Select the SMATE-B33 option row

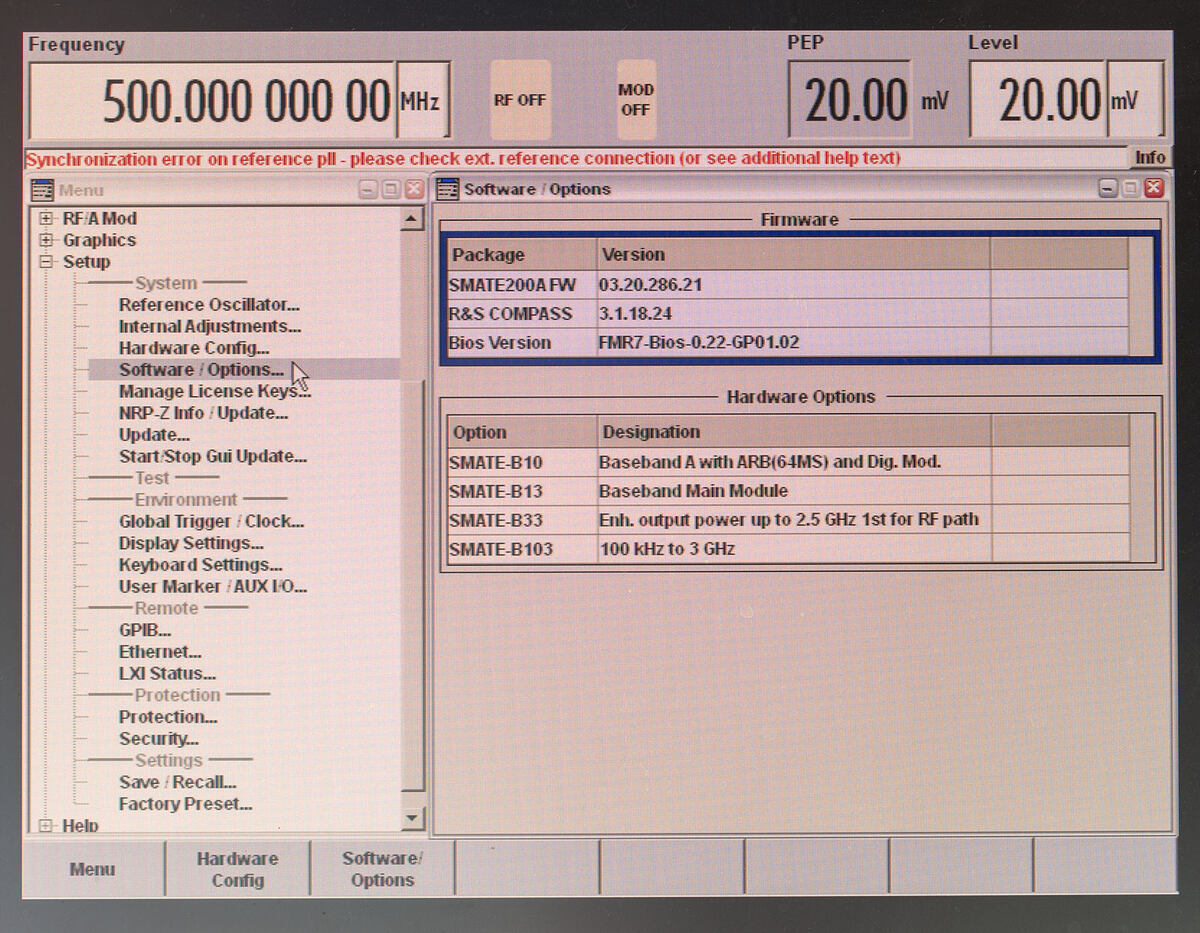pyautogui.click(x=788, y=520)
